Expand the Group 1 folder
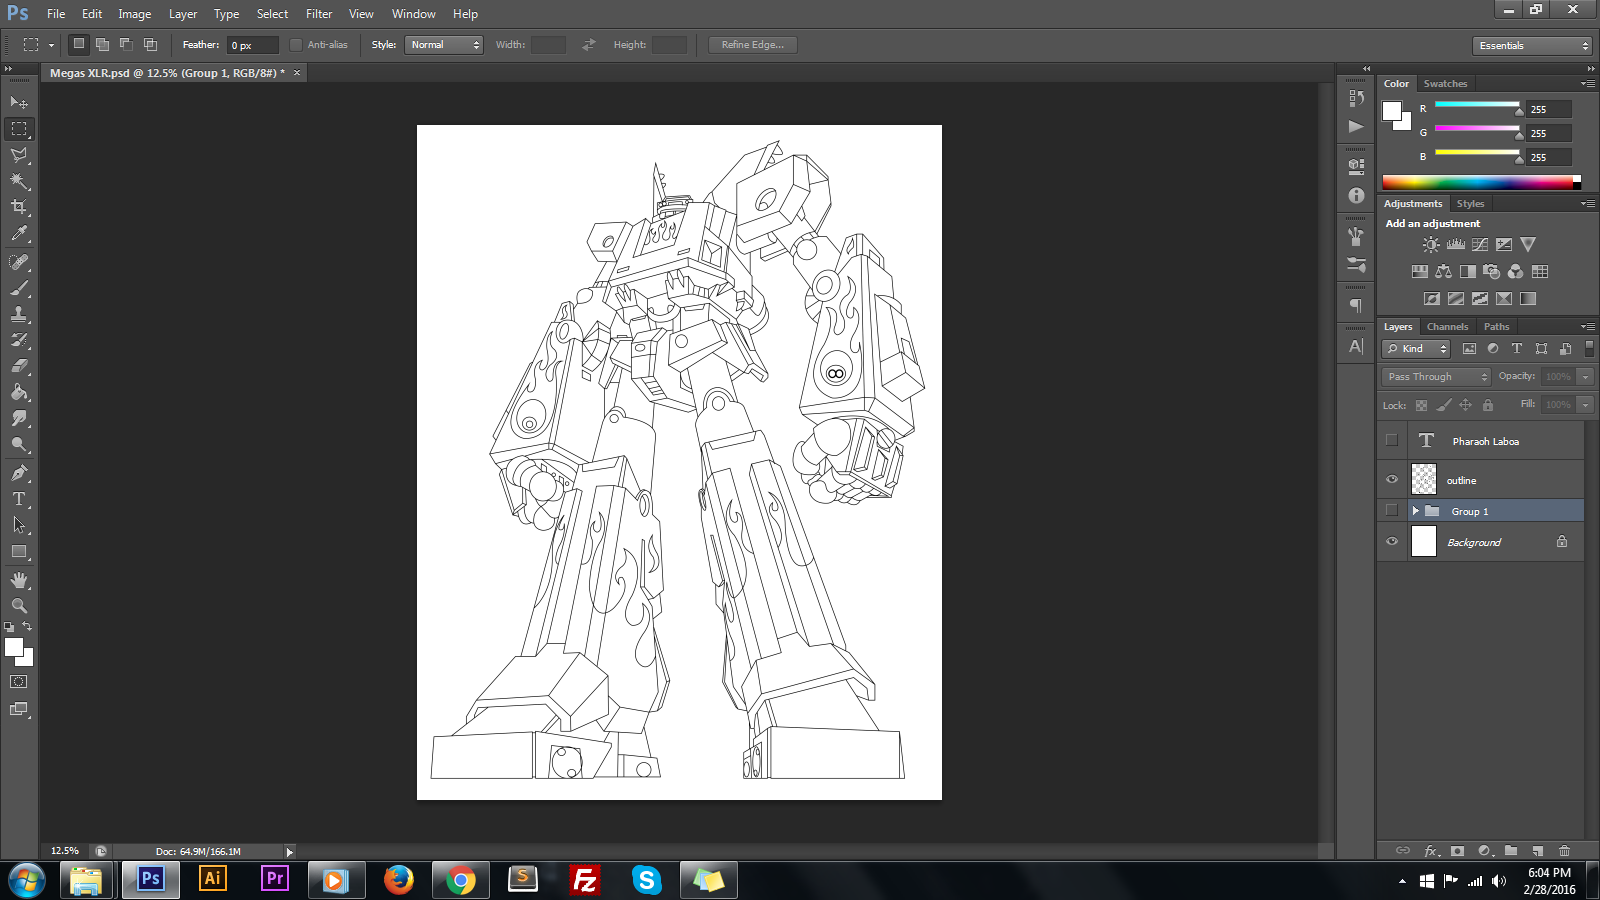The image size is (1600, 900). [1415, 511]
